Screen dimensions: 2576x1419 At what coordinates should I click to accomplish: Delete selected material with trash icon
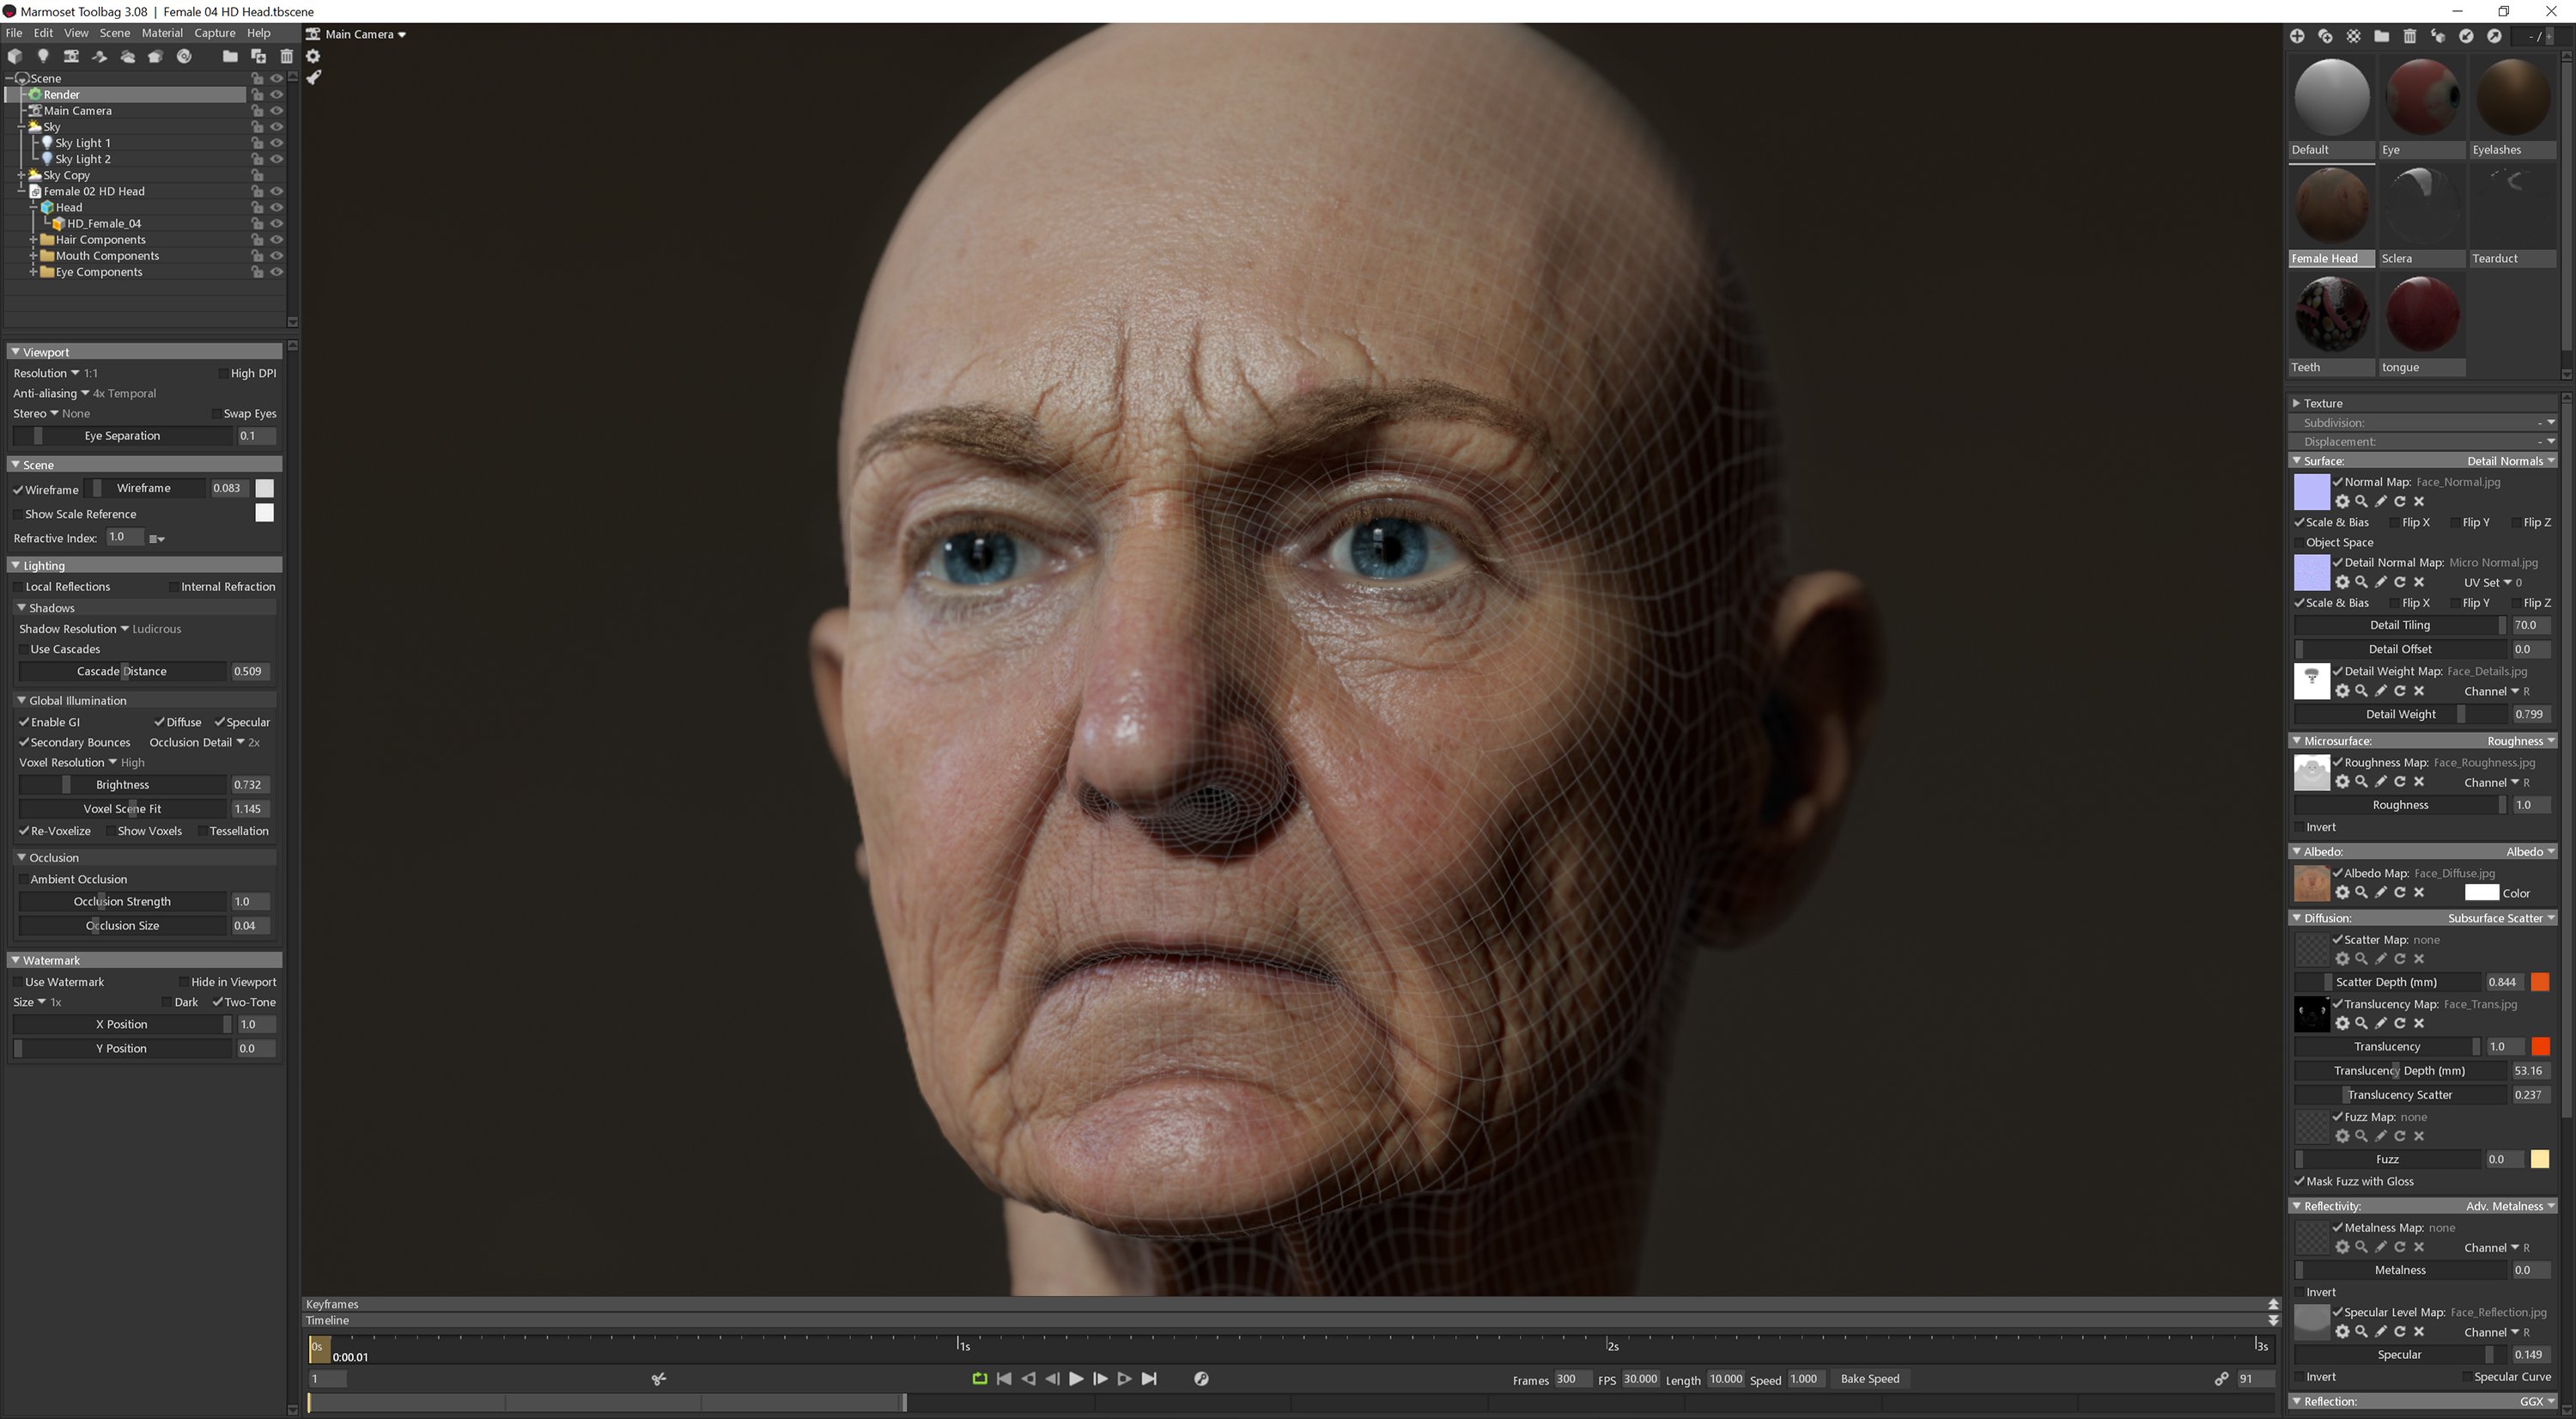click(x=2410, y=36)
